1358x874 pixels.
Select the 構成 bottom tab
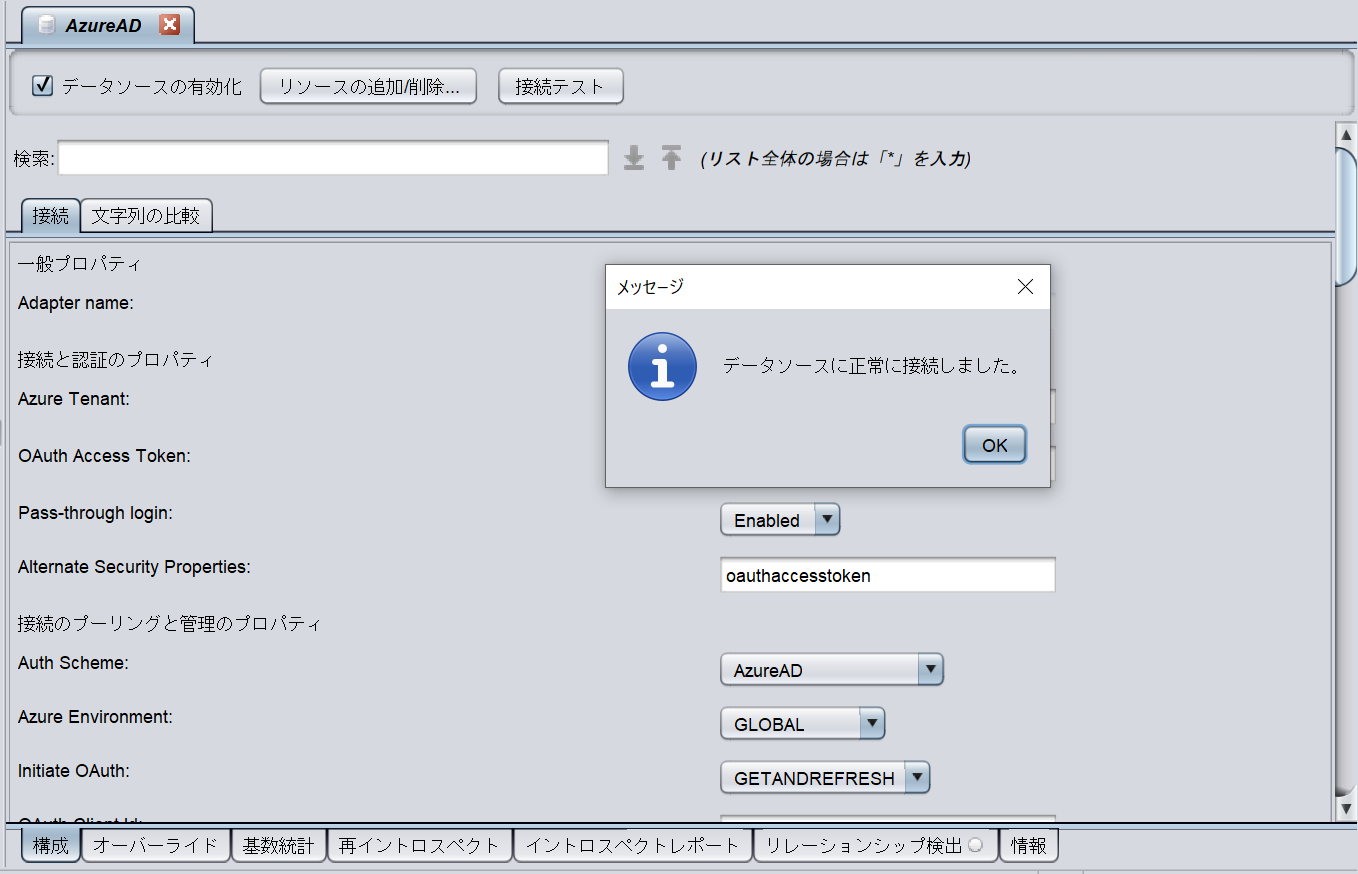coord(51,846)
